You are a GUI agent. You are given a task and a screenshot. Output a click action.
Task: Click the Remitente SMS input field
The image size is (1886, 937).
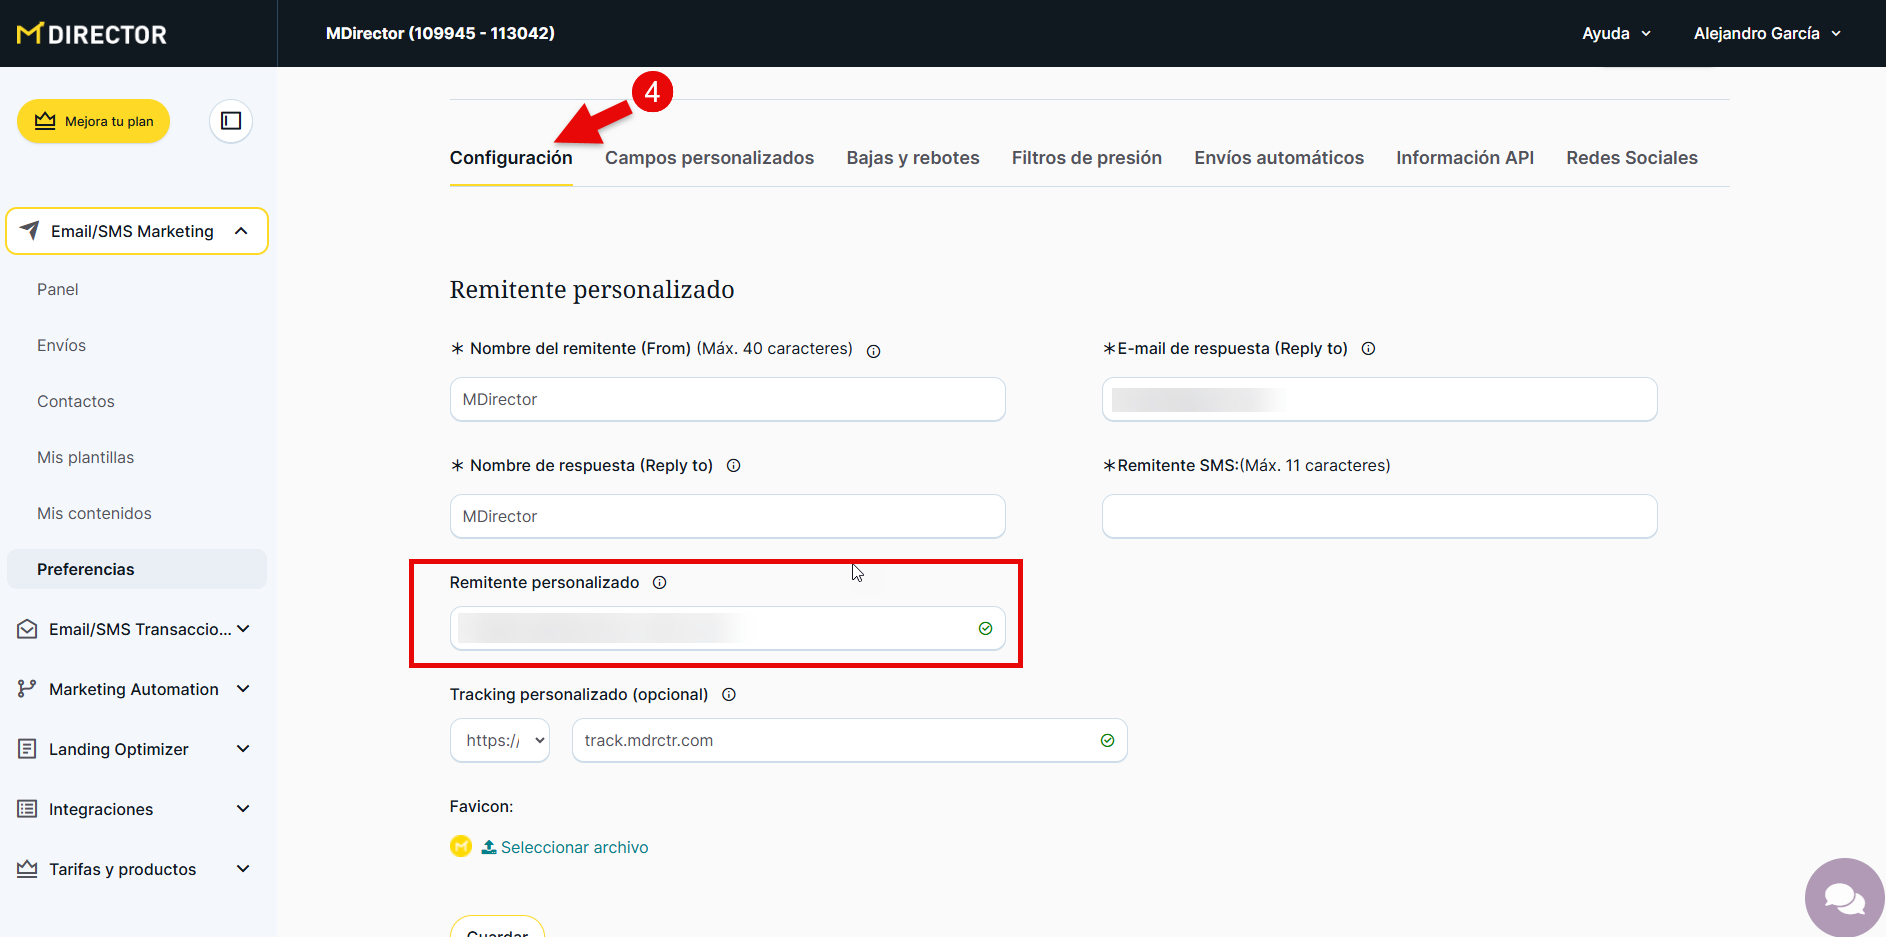pos(1379,517)
